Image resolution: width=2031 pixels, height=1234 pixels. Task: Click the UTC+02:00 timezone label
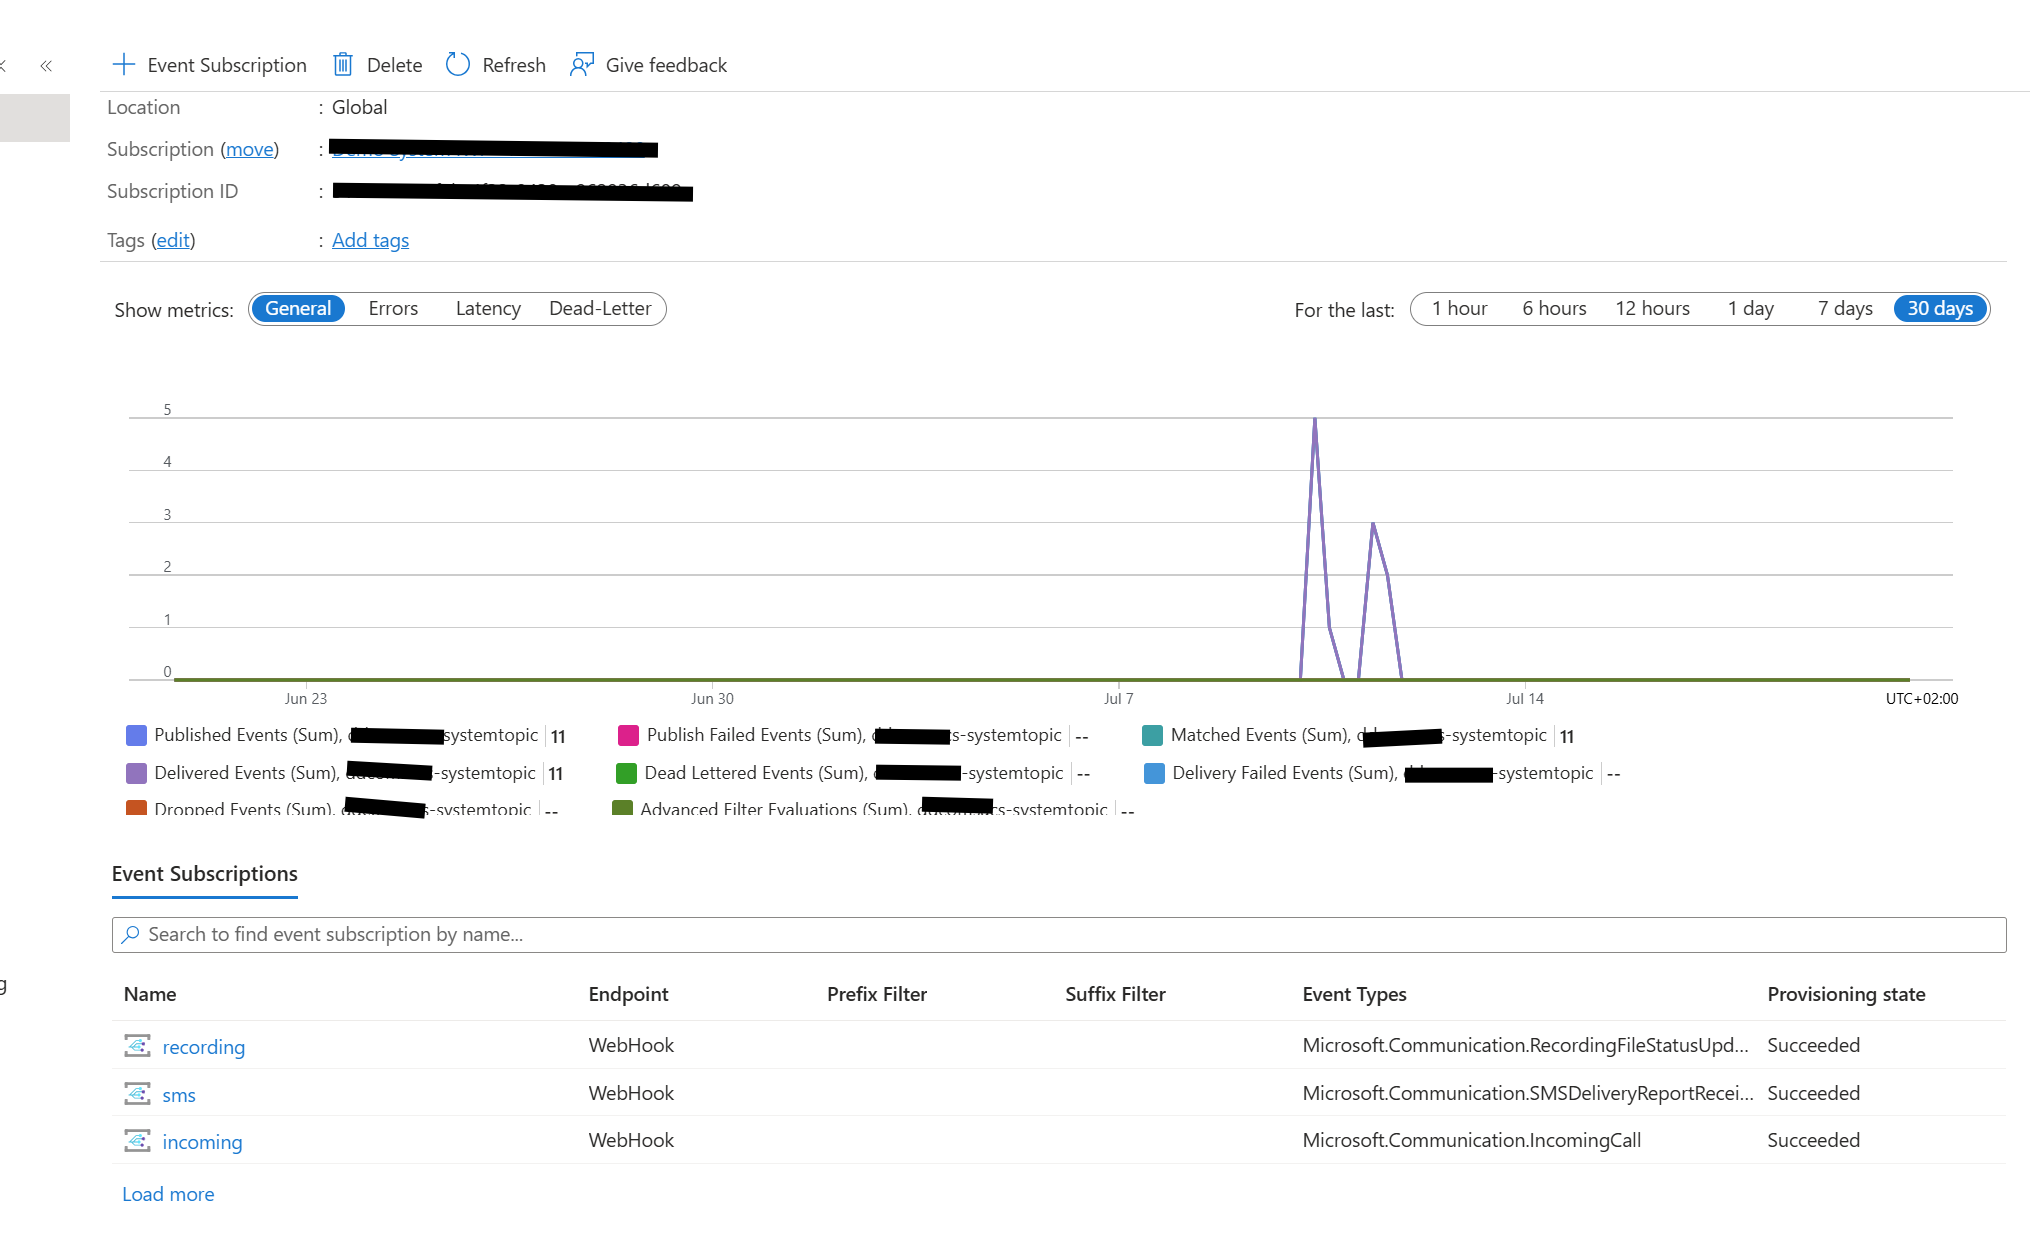click(1921, 699)
